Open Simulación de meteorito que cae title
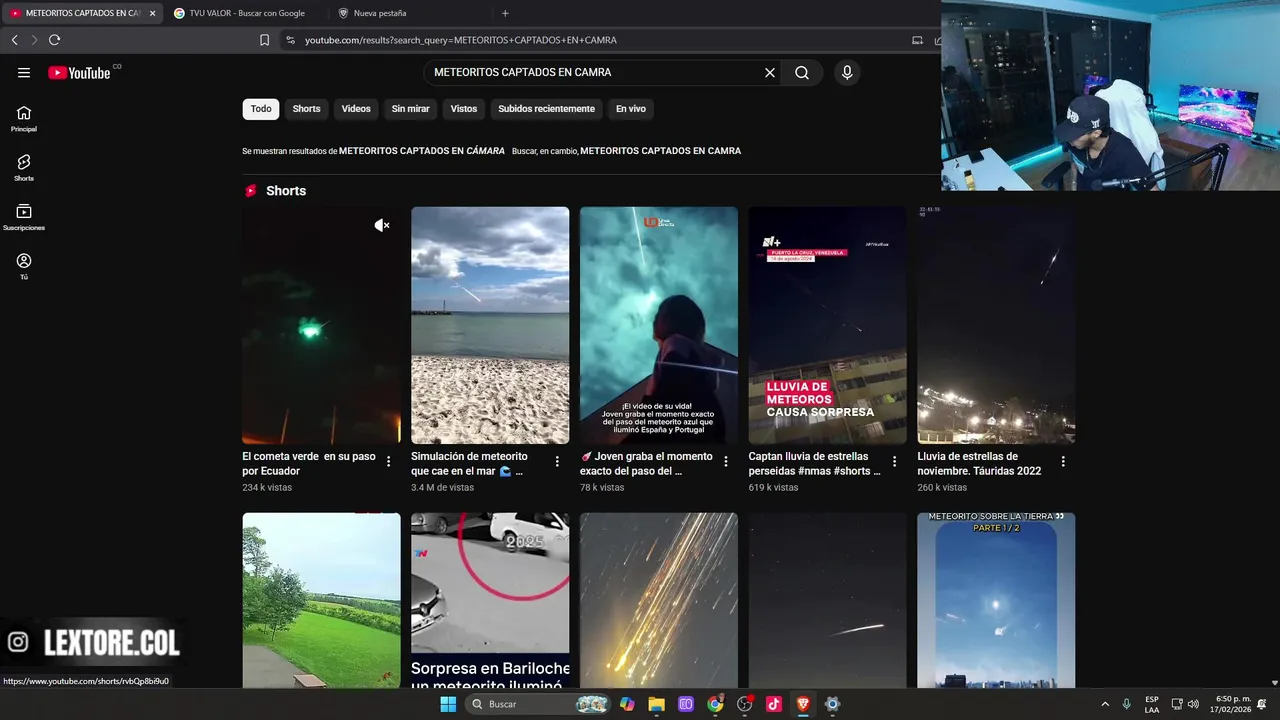The width and height of the screenshot is (1280, 720). point(469,463)
